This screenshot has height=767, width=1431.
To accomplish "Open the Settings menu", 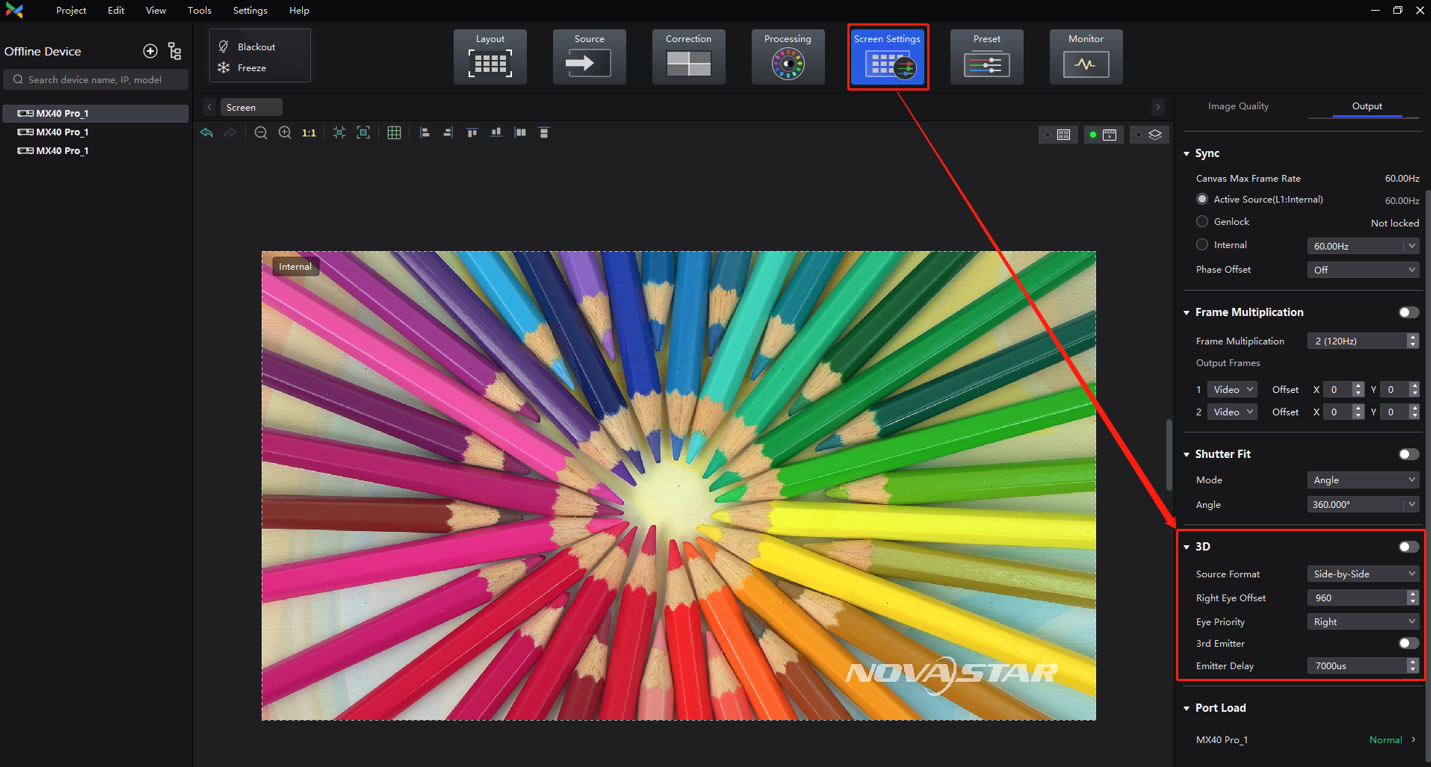I will 250,11.
